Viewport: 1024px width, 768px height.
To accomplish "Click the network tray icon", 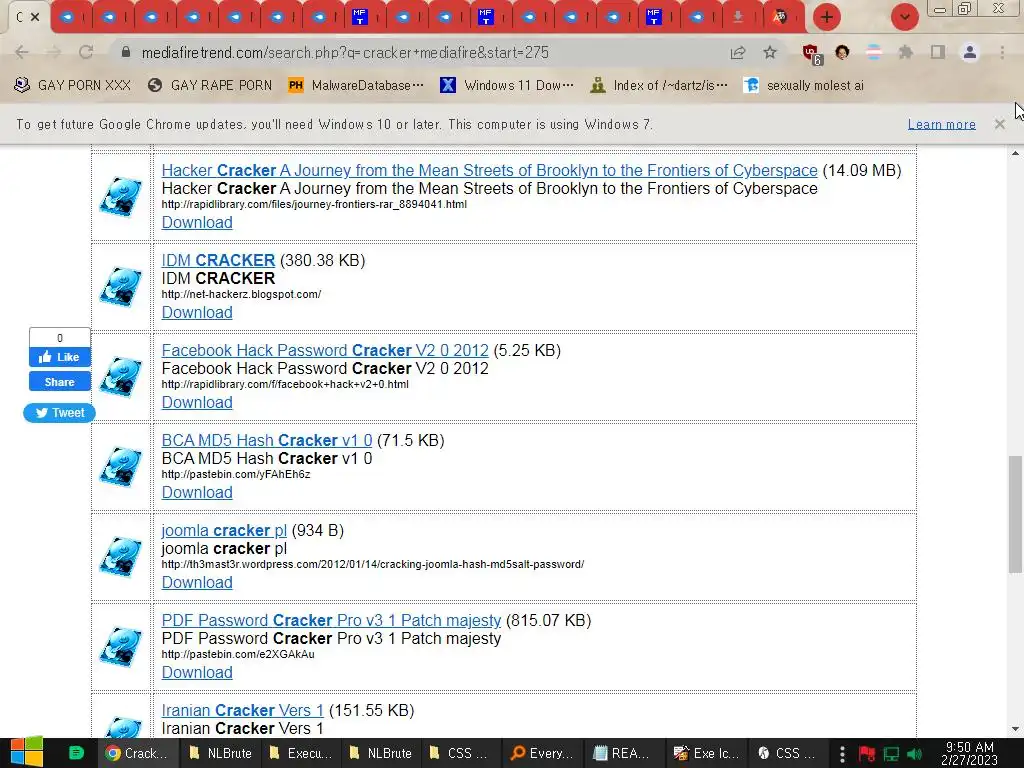I will click(891, 754).
